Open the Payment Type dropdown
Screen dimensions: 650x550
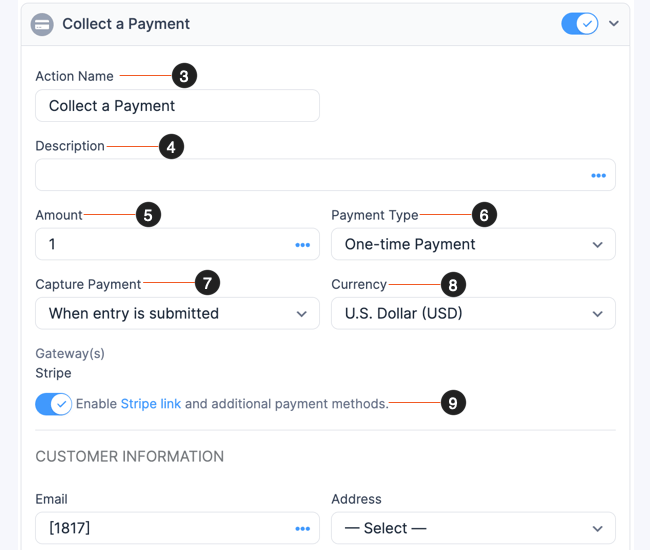[473, 244]
